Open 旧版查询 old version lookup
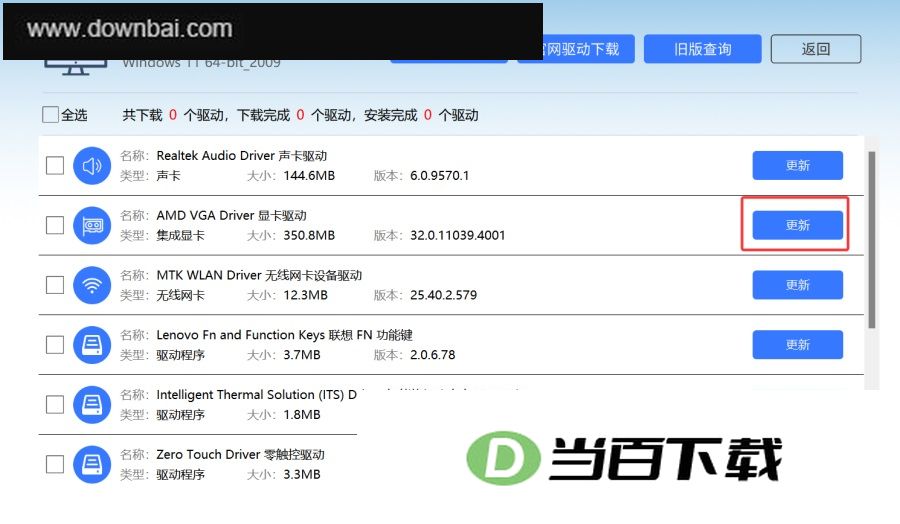Screen dimensions: 900x524 click(703, 49)
